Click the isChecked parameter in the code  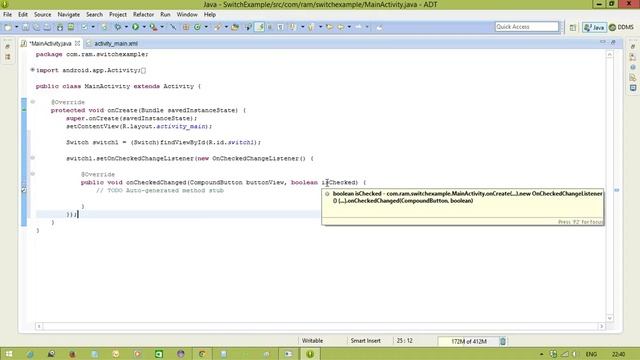pos(339,182)
